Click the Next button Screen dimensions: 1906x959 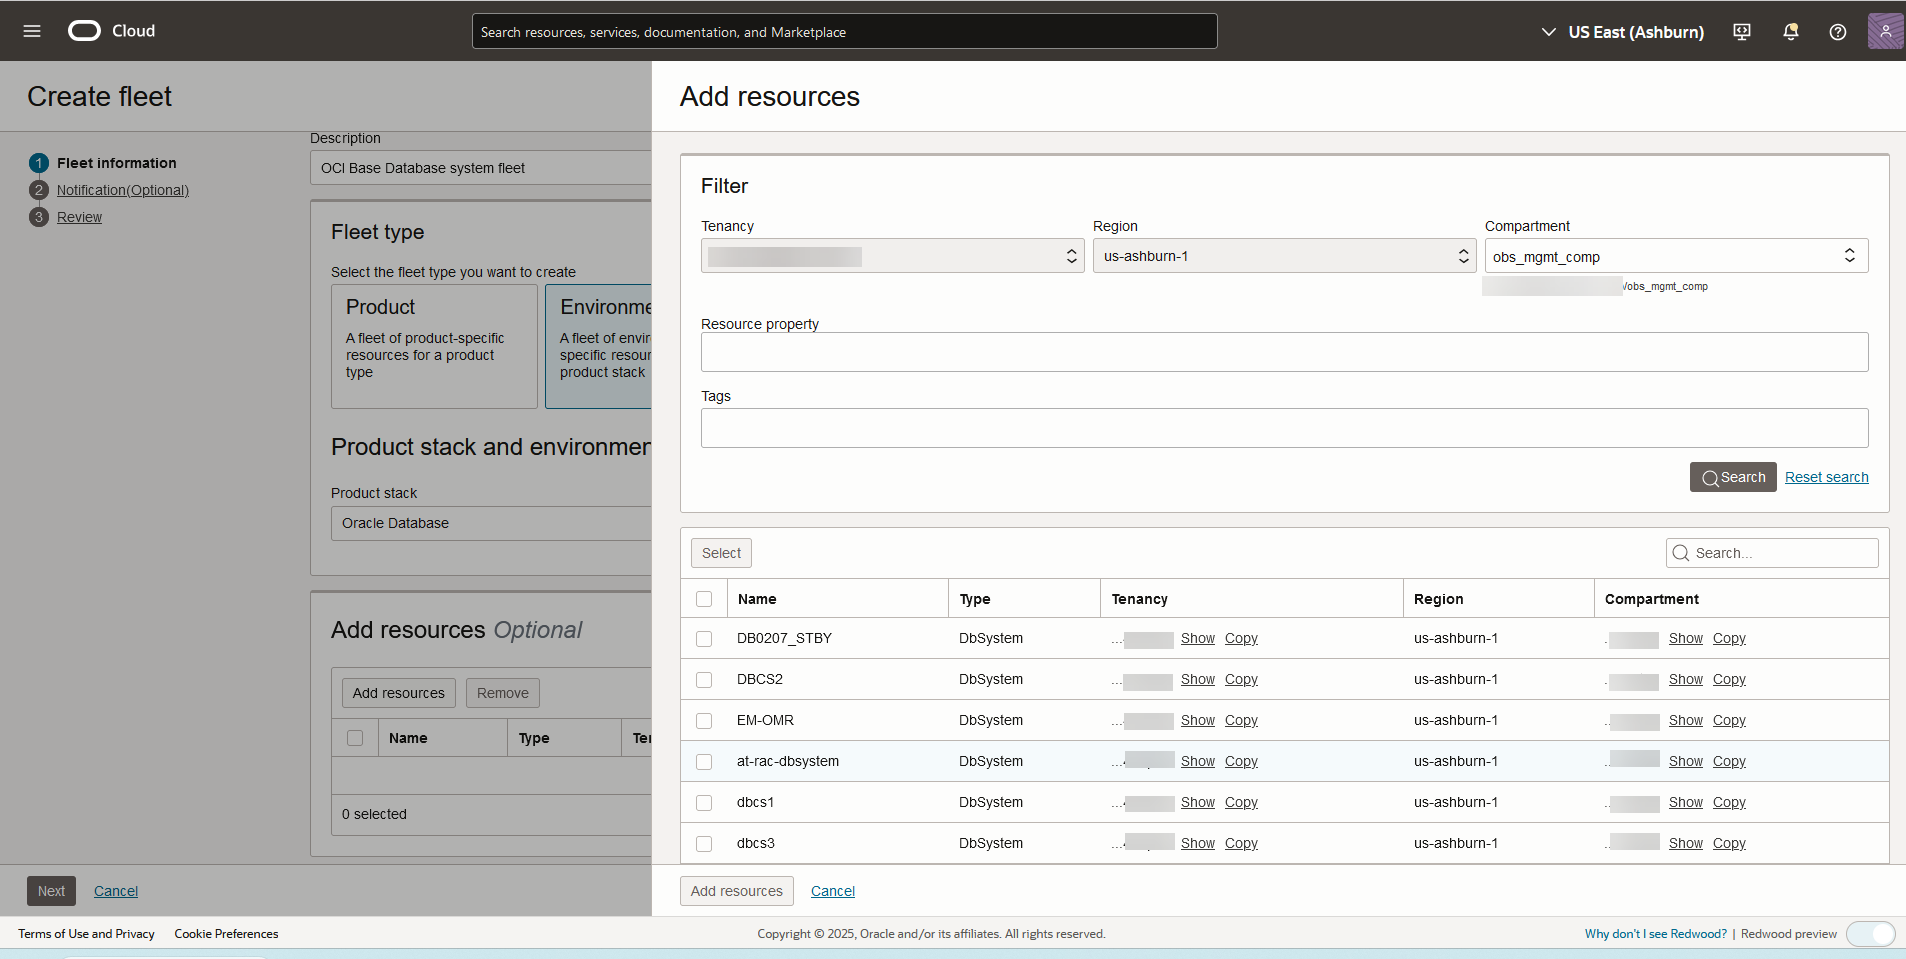[51, 890]
